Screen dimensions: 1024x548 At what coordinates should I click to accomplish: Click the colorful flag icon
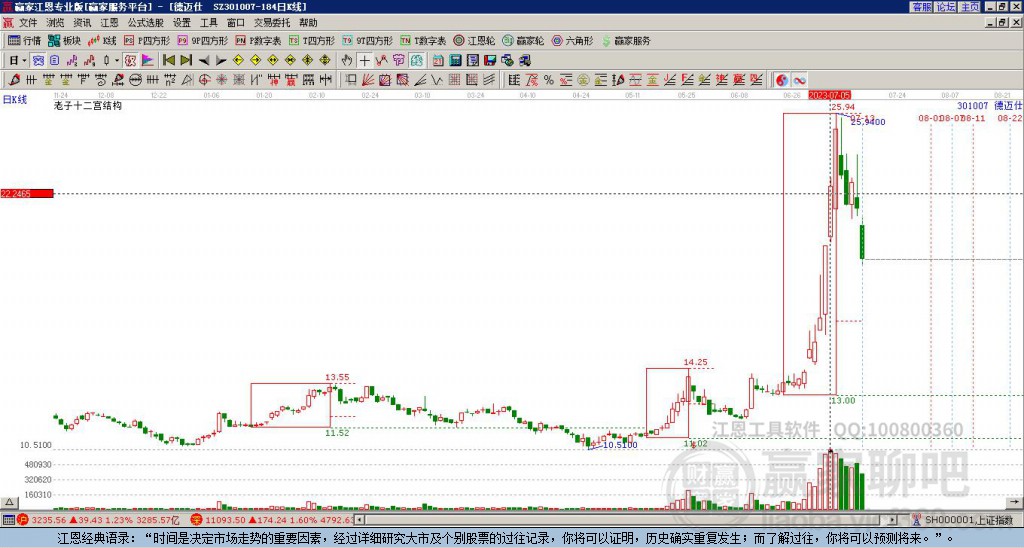tap(148, 61)
